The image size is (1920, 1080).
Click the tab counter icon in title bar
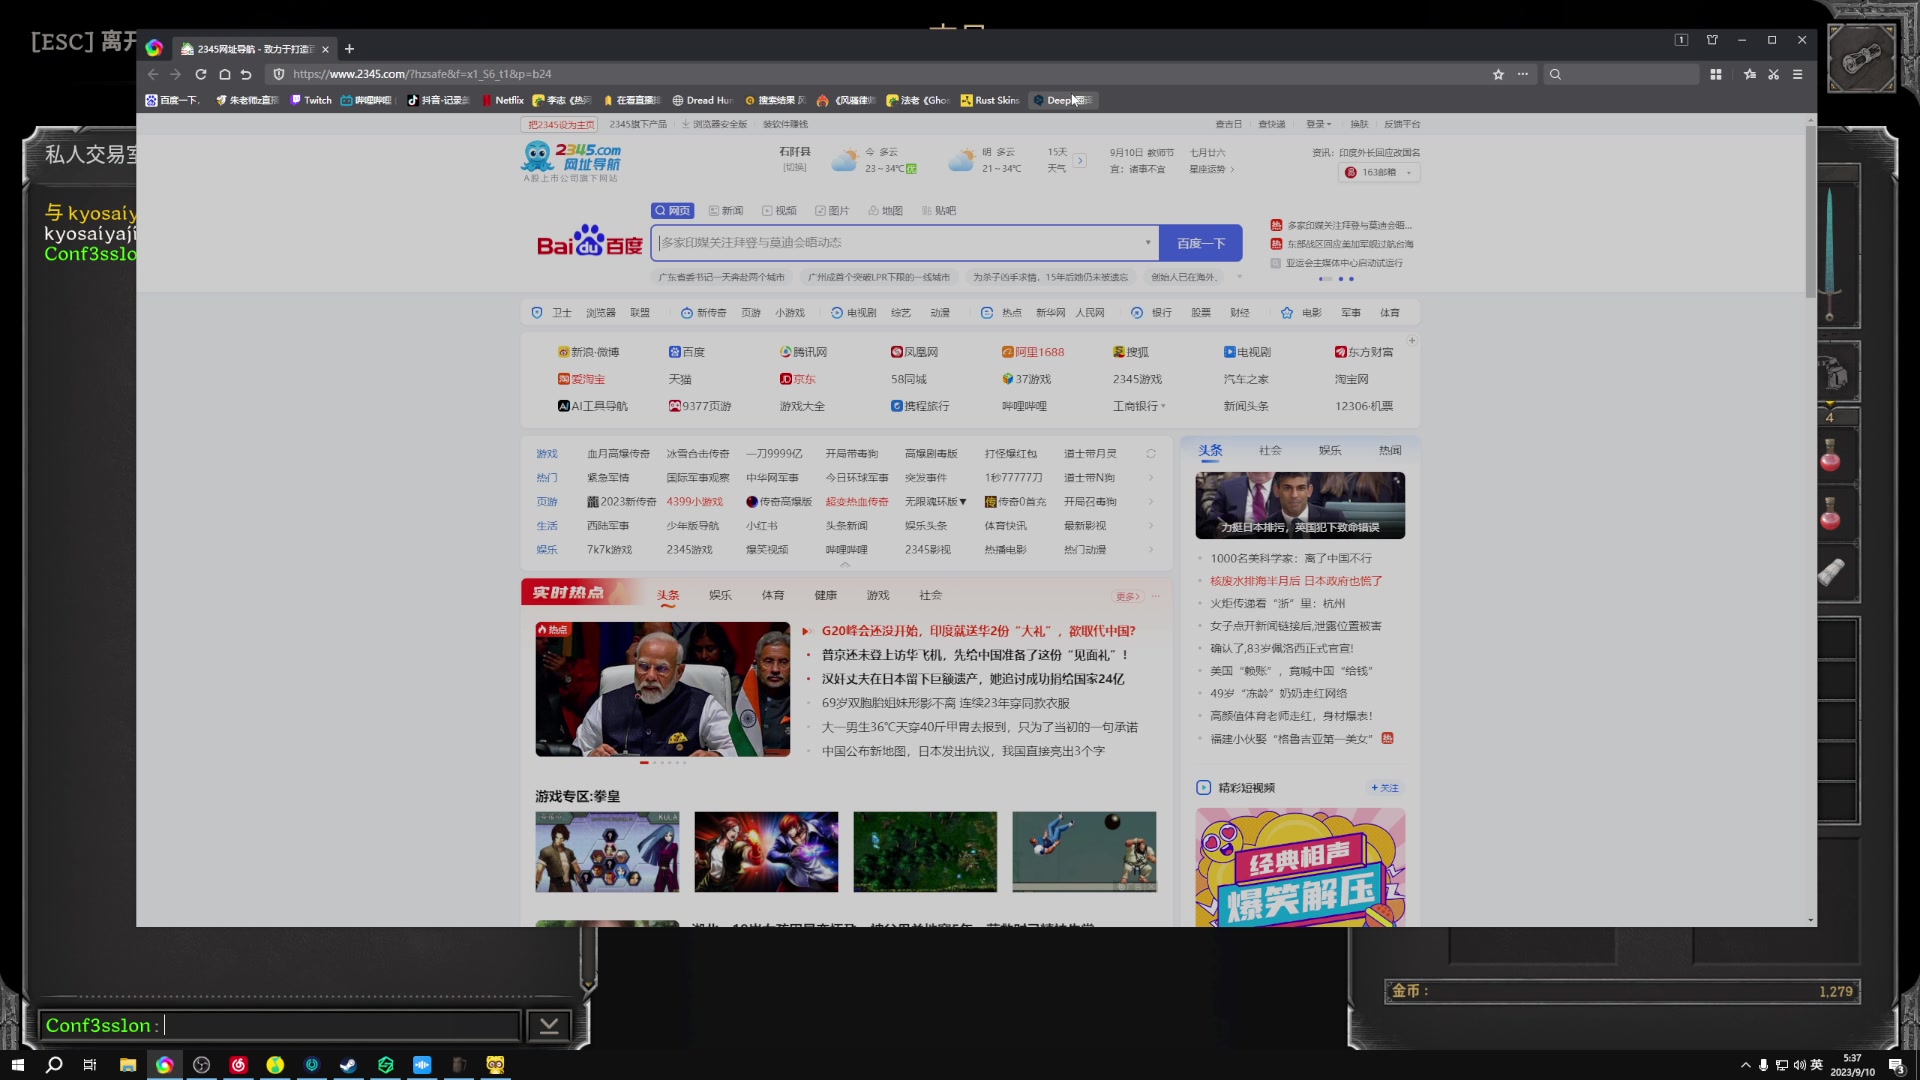1682,40
